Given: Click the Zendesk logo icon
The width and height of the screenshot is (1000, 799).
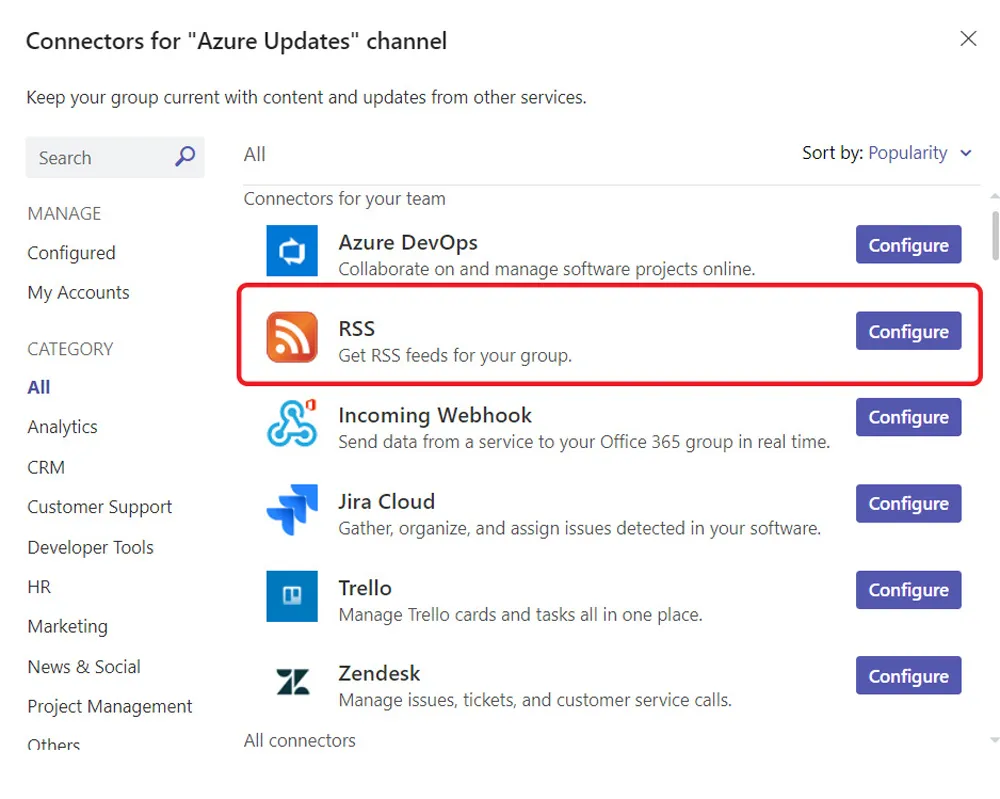Looking at the screenshot, I should [293, 682].
